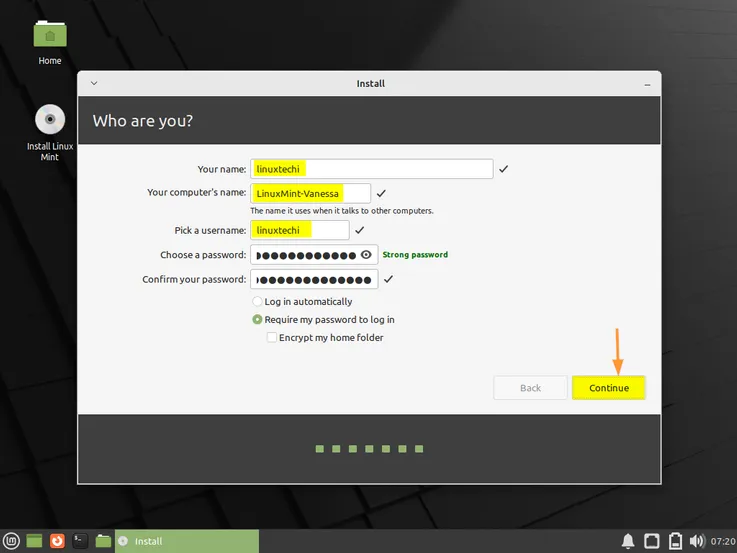Focus the Pick a username field
The width and height of the screenshot is (737, 553).
tap(300, 230)
